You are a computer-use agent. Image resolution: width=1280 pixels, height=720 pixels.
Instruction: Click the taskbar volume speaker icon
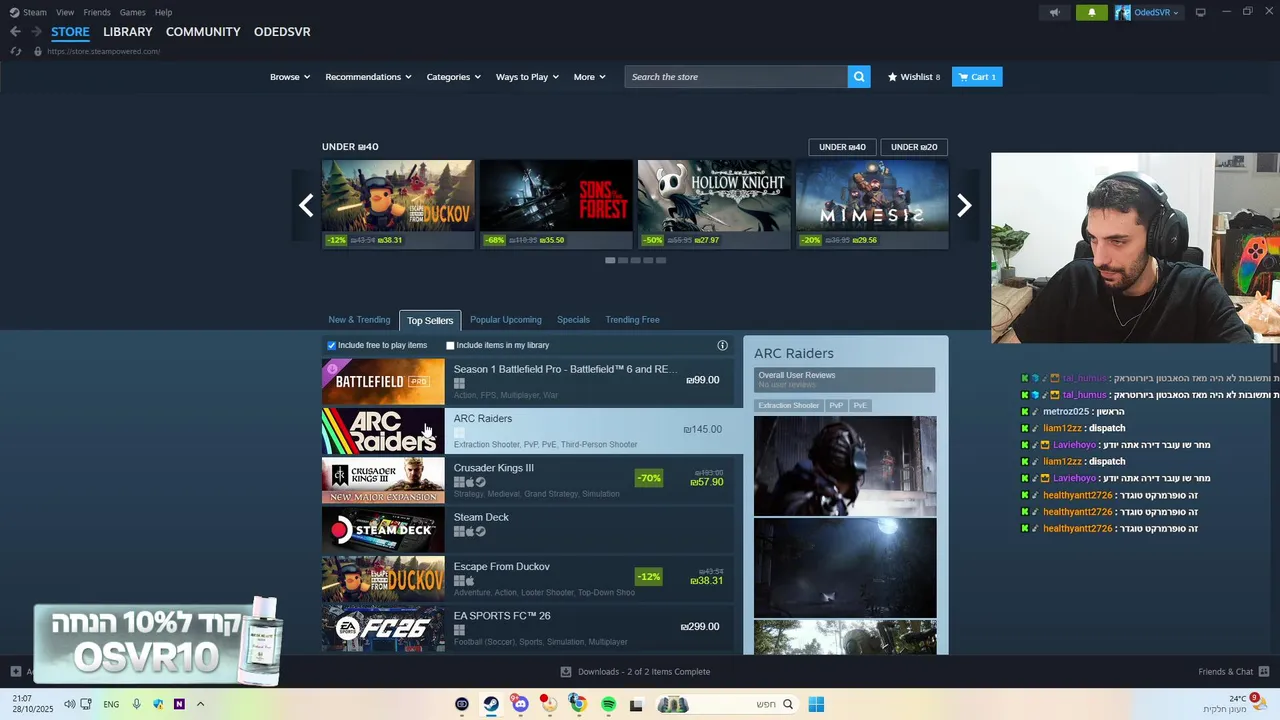(x=69, y=704)
